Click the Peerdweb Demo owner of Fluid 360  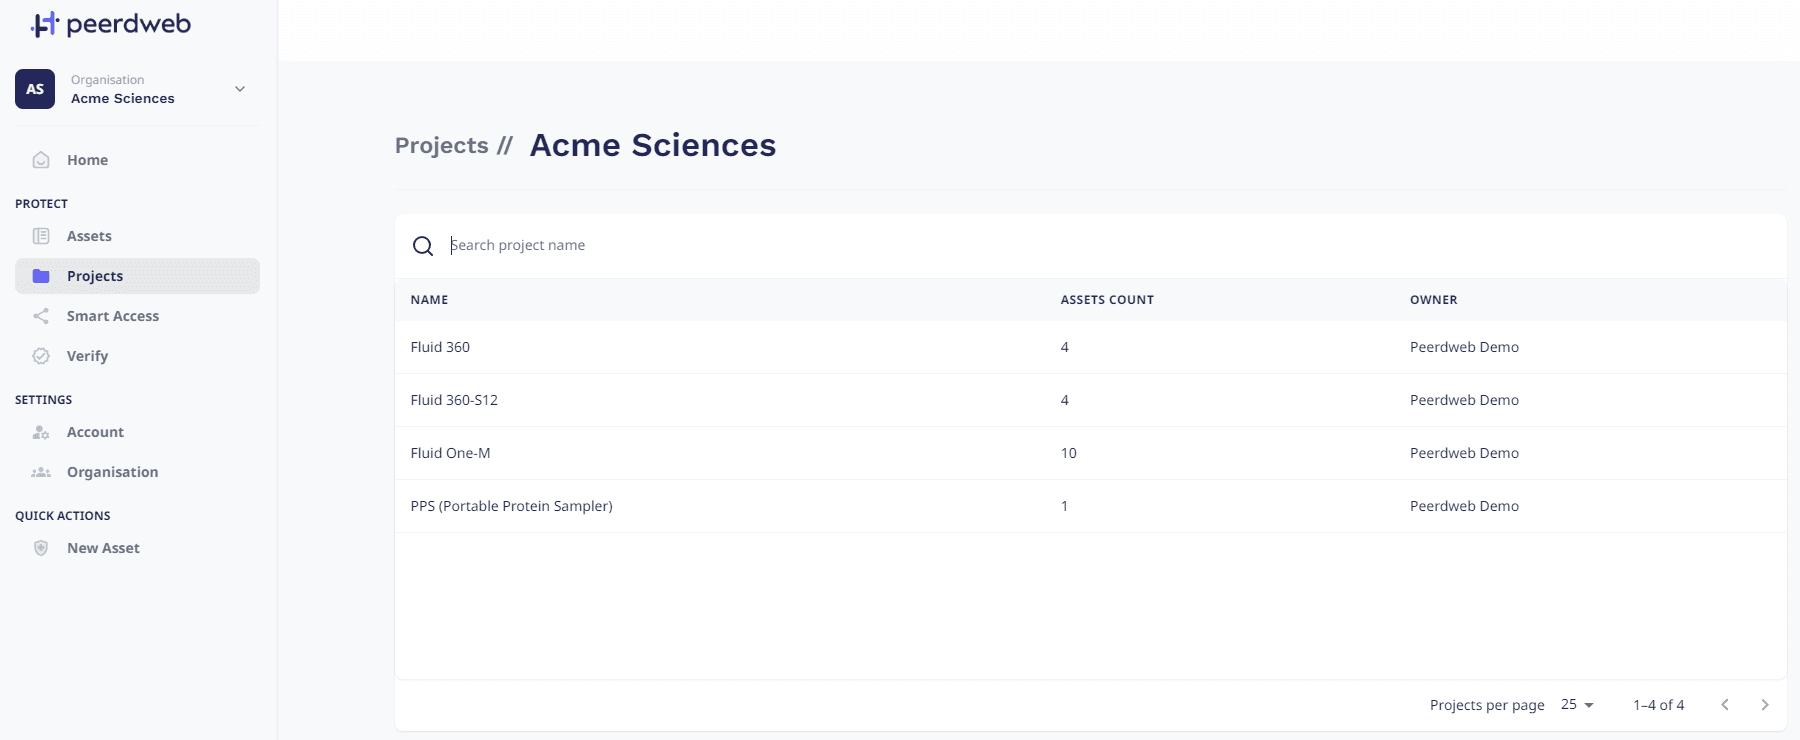click(1464, 347)
